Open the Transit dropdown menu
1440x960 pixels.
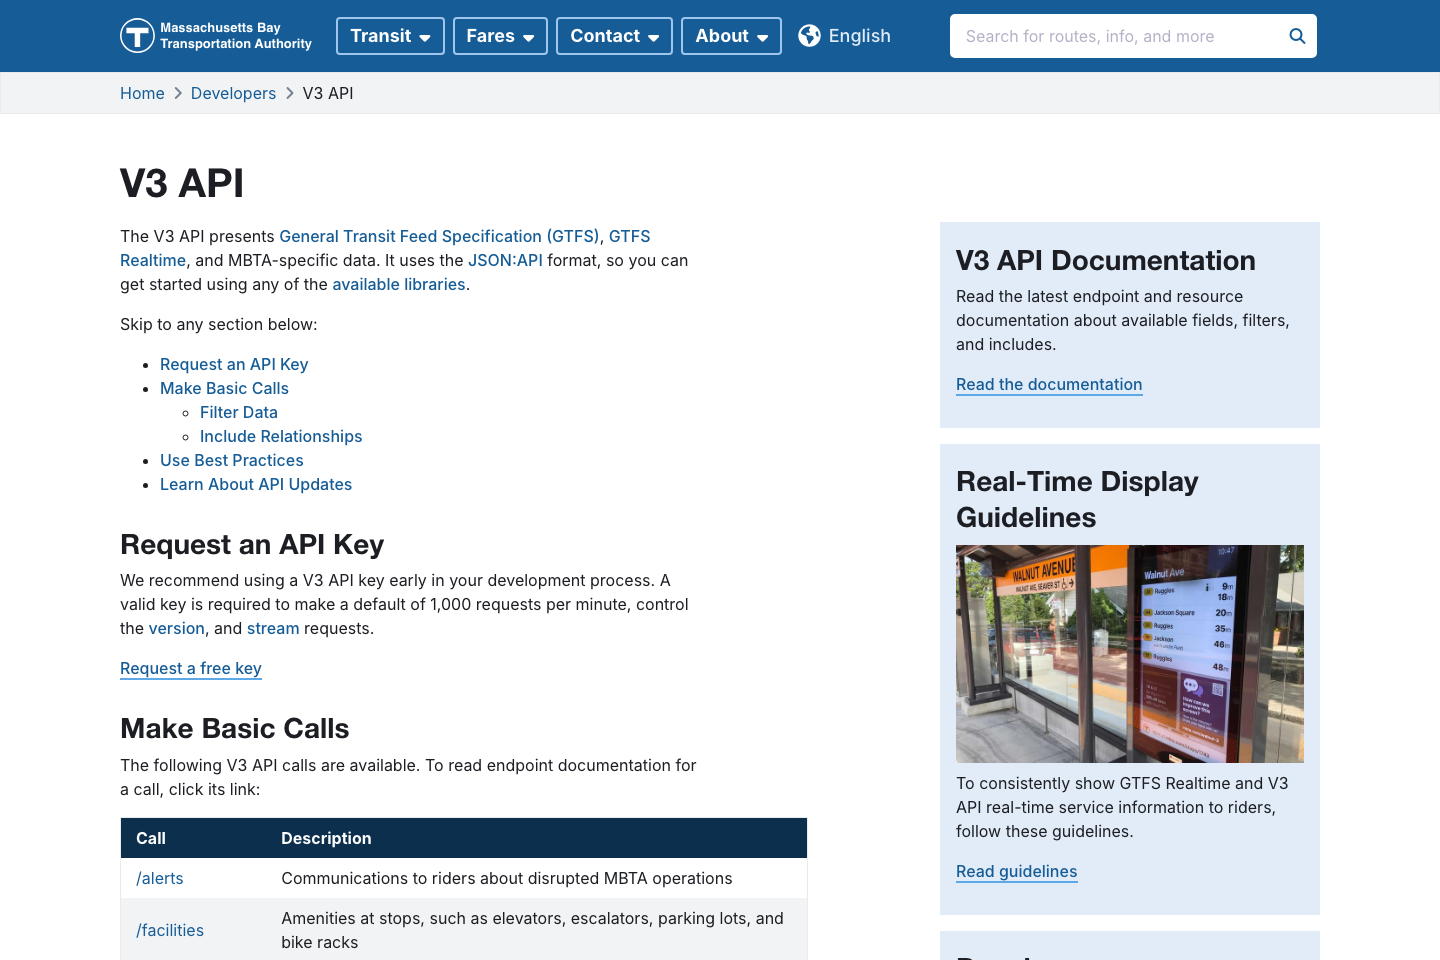(x=390, y=35)
